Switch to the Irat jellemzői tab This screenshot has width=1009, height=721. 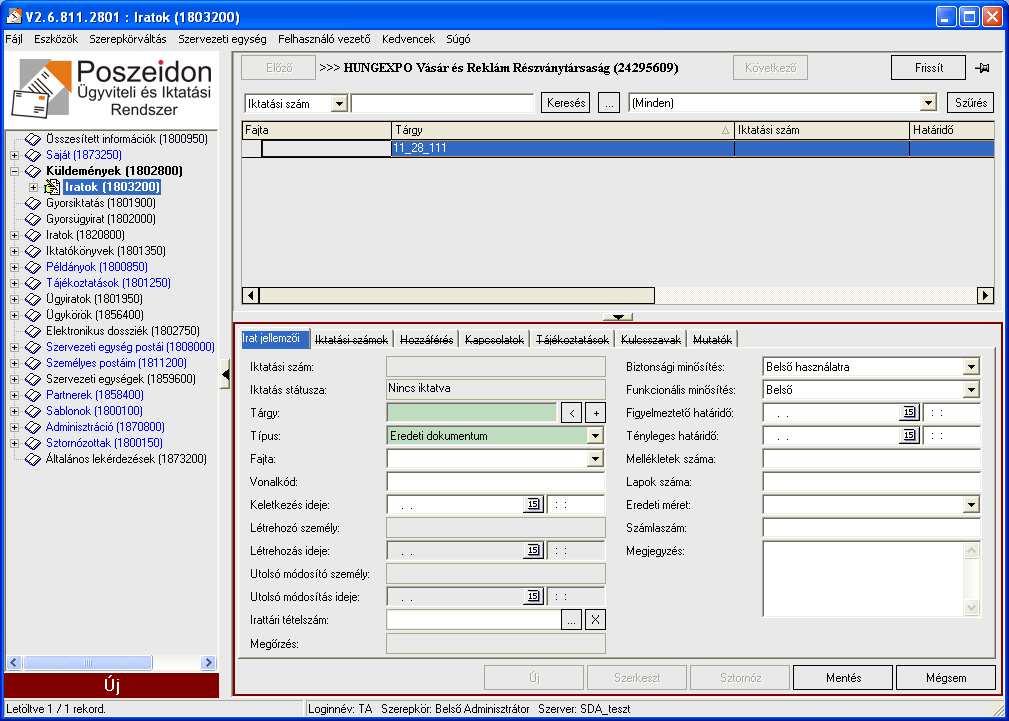click(x=274, y=339)
